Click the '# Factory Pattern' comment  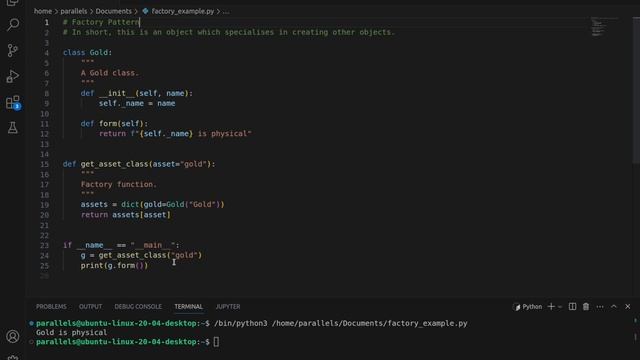pyautogui.click(x=101, y=22)
